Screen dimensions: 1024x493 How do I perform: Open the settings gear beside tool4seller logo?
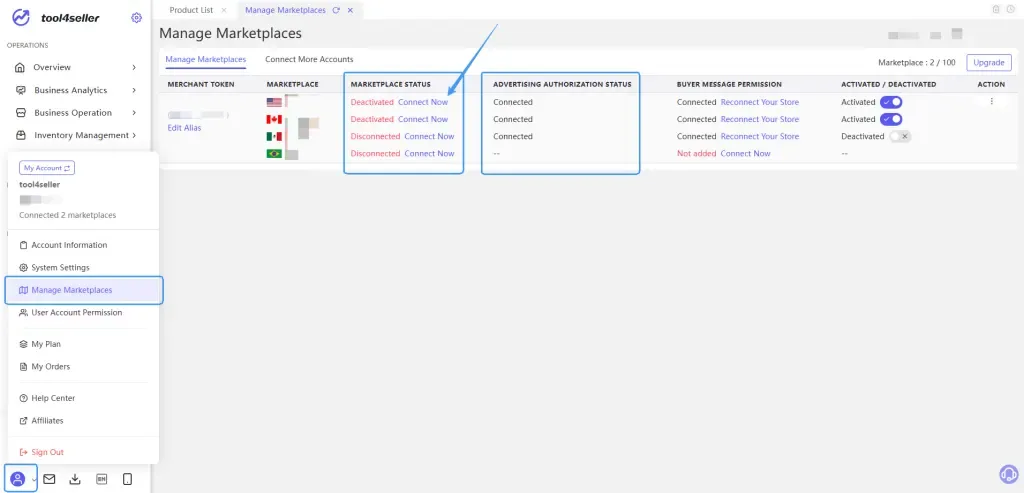coord(136,18)
